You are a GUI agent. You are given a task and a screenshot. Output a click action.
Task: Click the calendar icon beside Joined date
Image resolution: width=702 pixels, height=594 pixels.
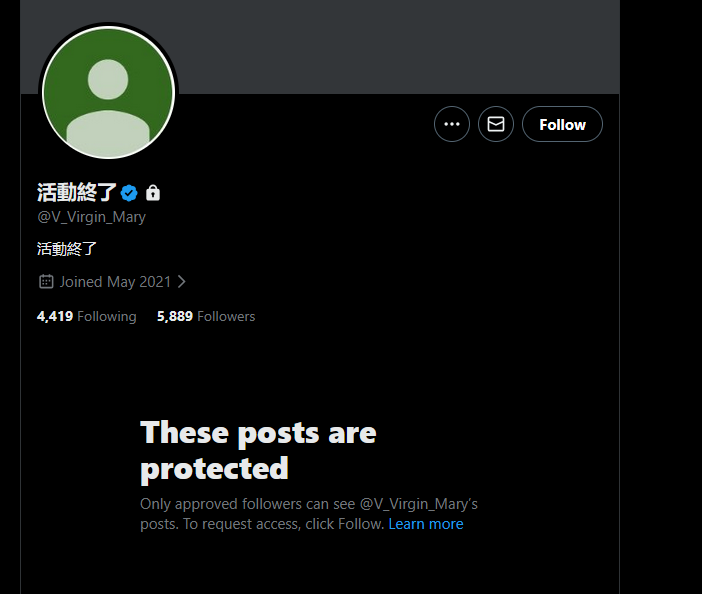[x=46, y=282]
